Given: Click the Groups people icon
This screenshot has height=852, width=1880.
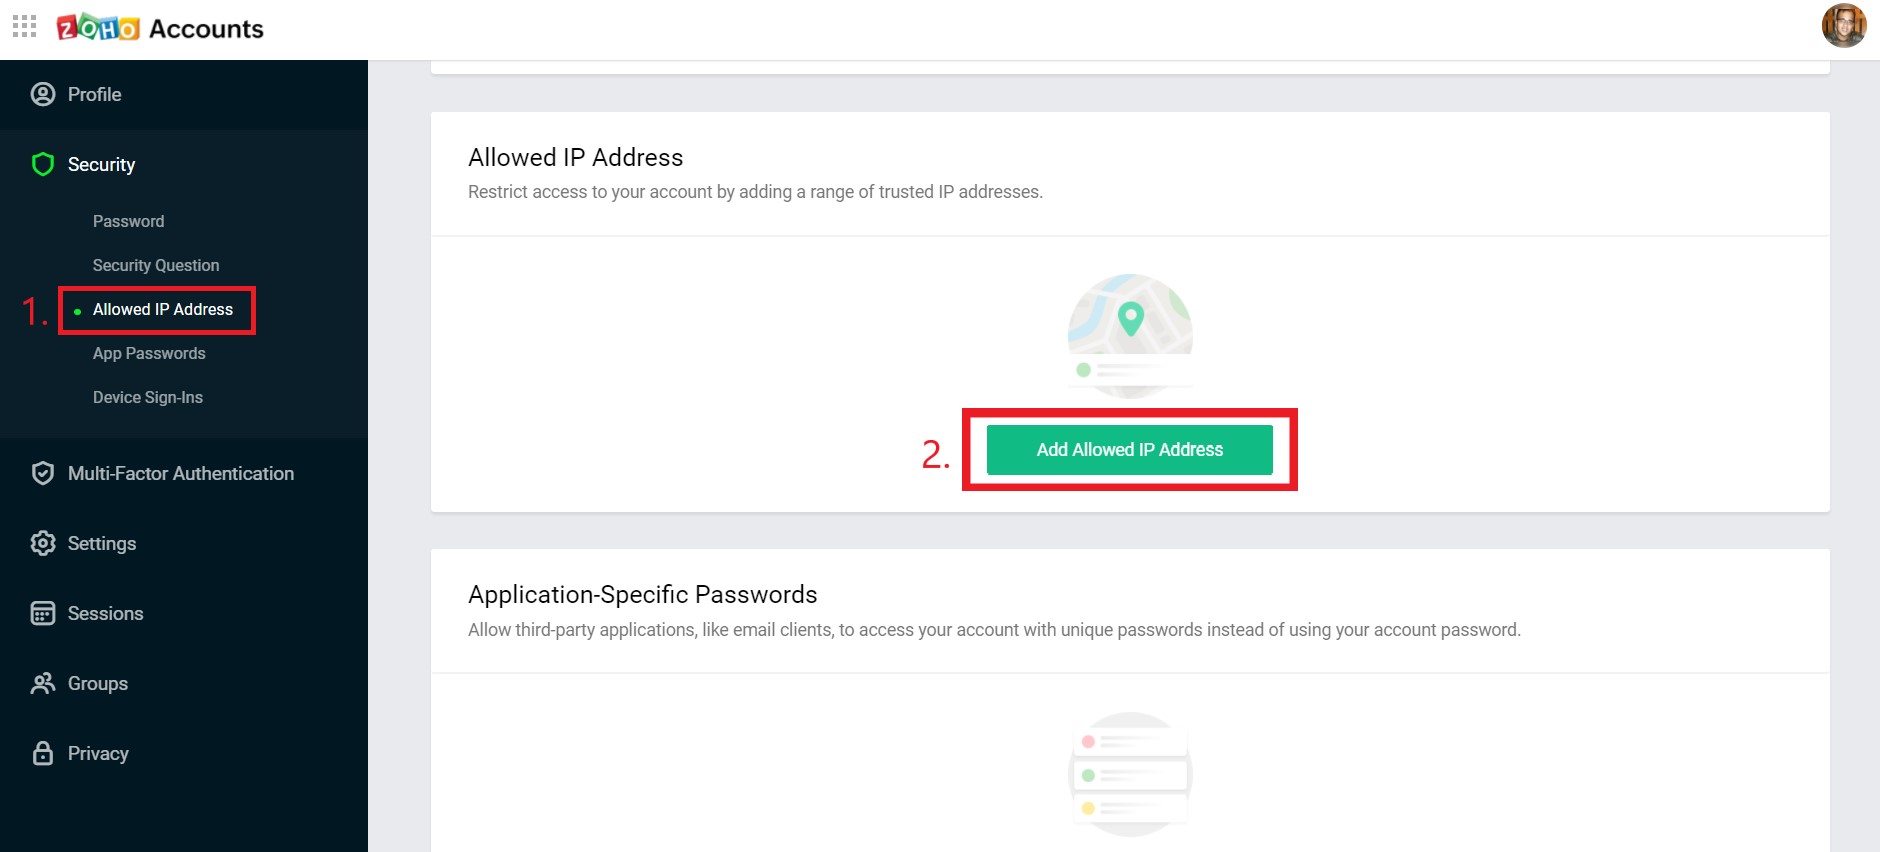Looking at the screenshot, I should click(x=43, y=683).
